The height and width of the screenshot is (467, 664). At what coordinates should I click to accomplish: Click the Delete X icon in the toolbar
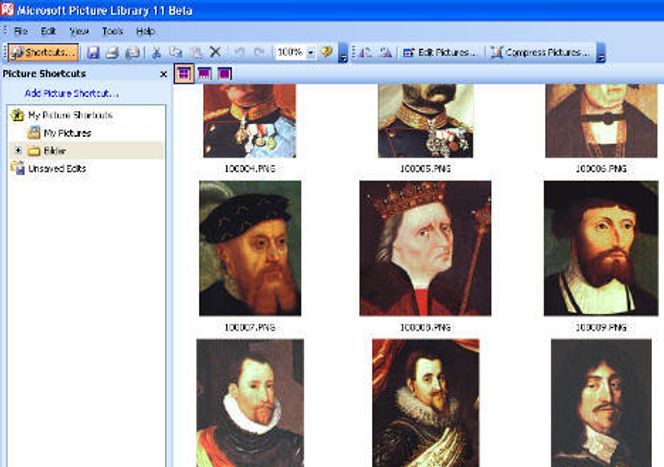[215, 52]
